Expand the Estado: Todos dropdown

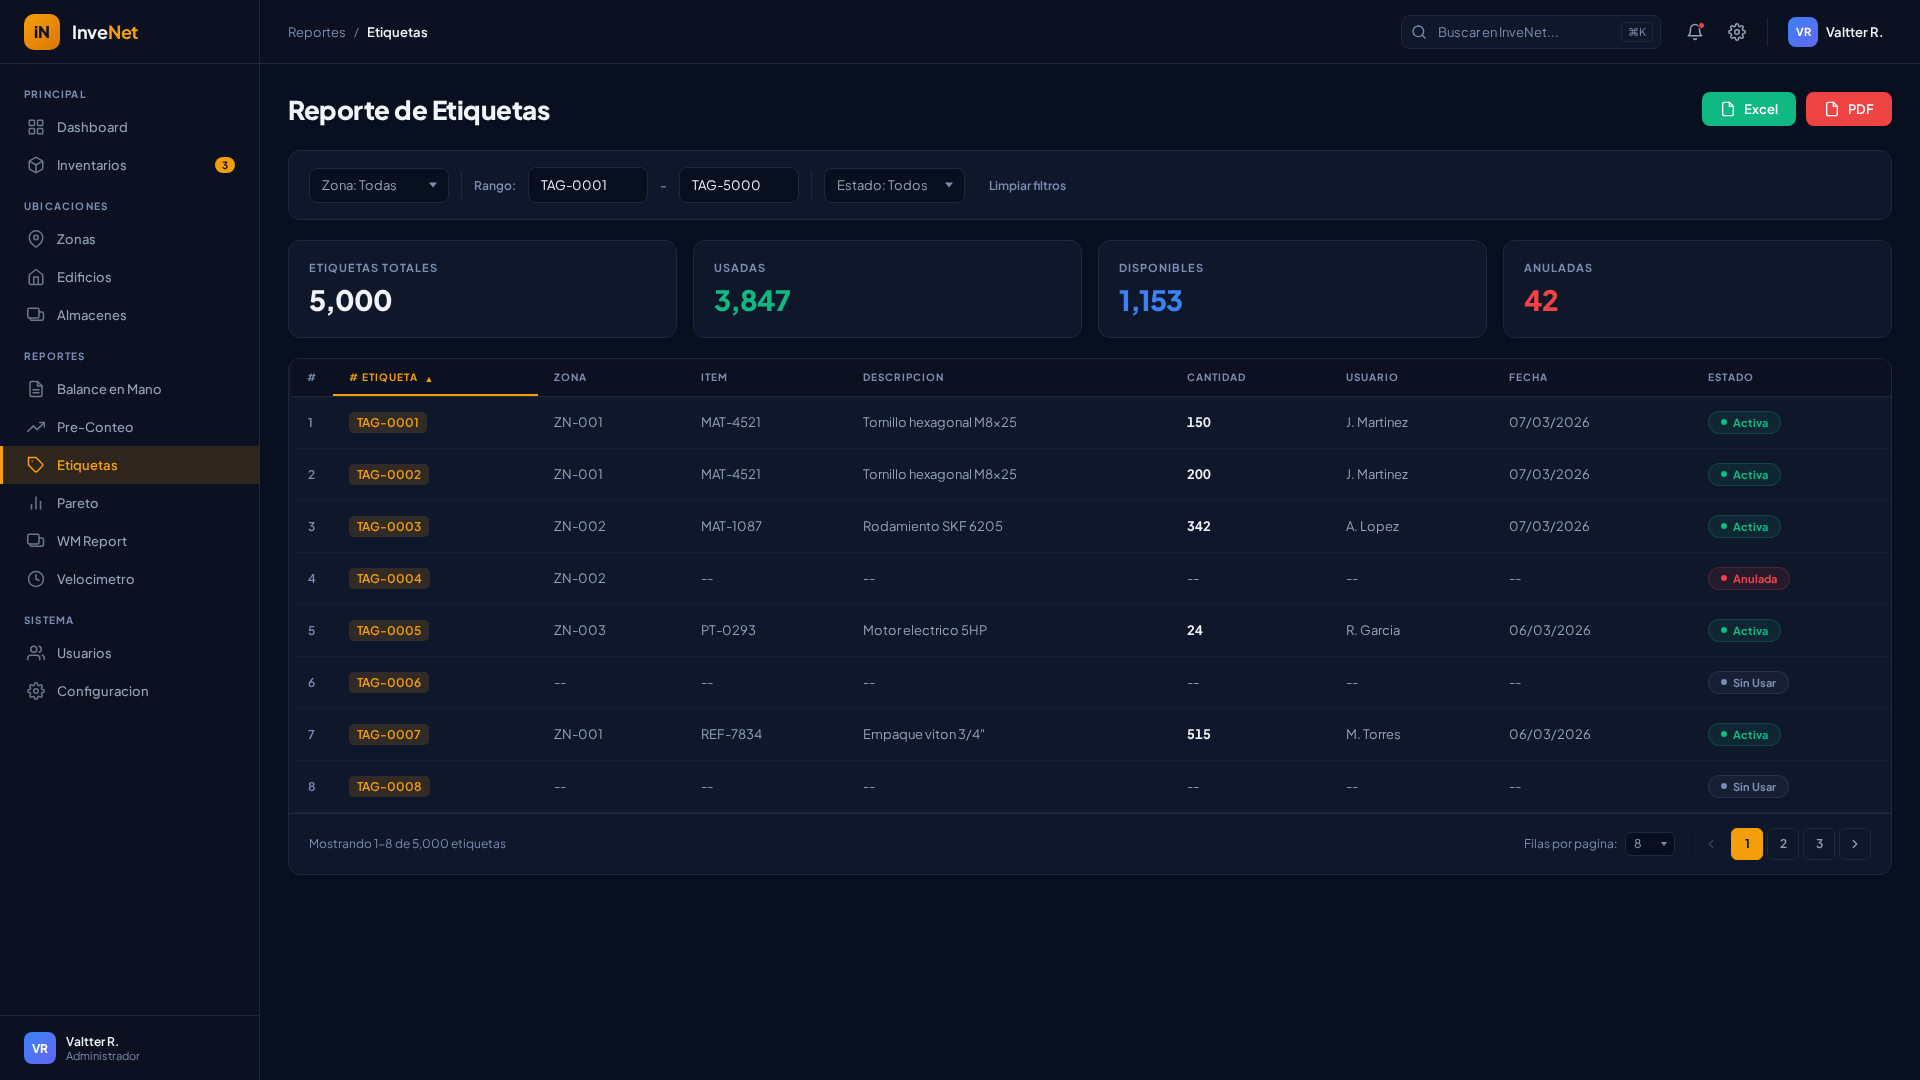(893, 185)
